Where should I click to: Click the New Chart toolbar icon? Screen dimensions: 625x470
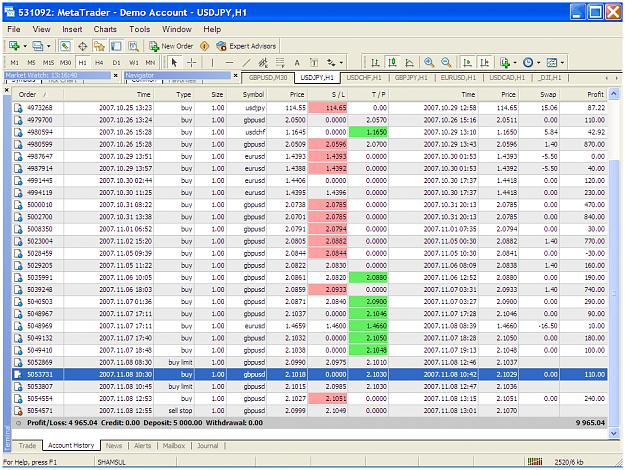(x=14, y=46)
